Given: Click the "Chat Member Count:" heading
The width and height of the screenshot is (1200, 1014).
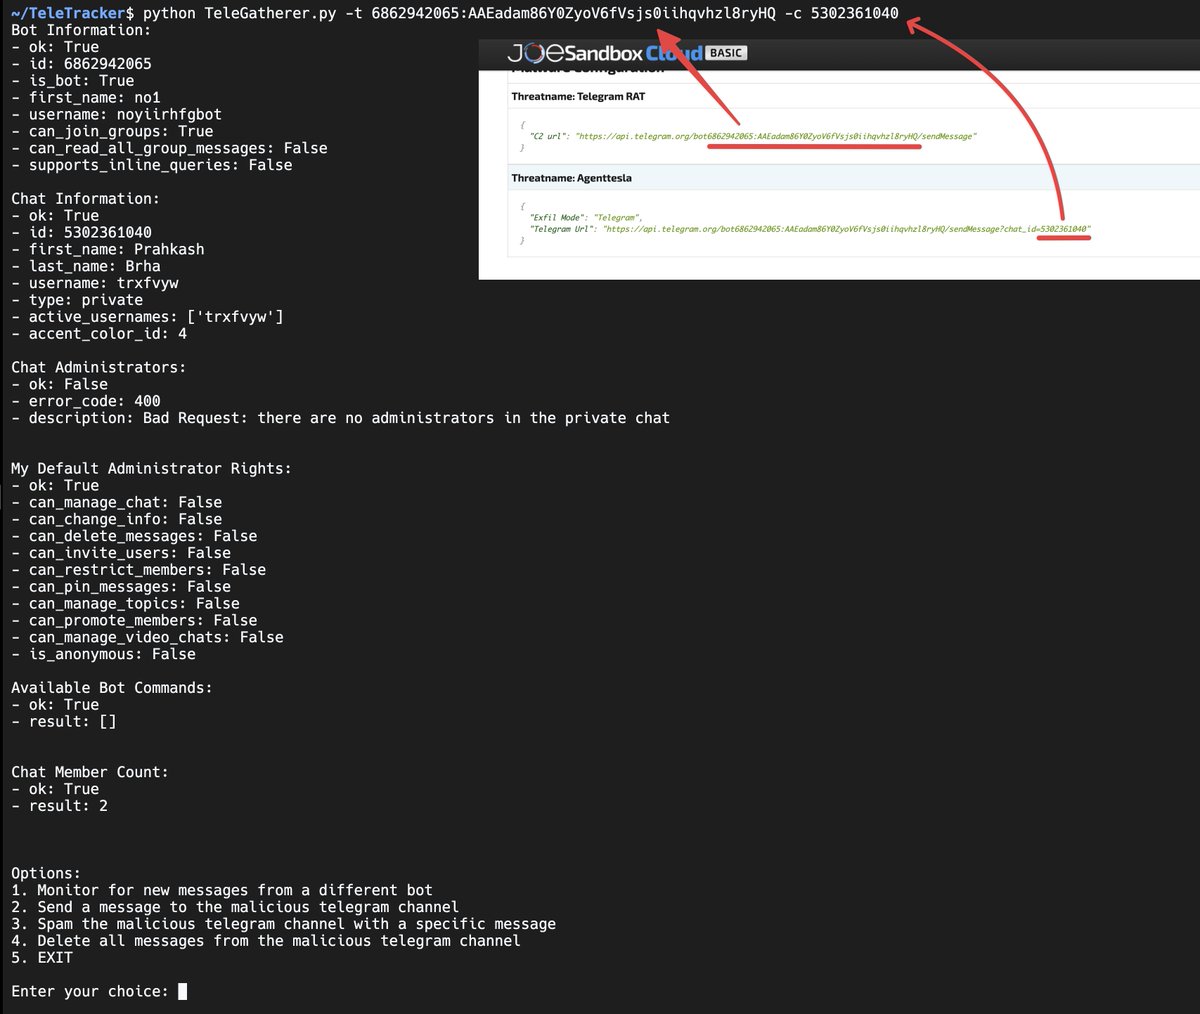Looking at the screenshot, I should [90, 773].
